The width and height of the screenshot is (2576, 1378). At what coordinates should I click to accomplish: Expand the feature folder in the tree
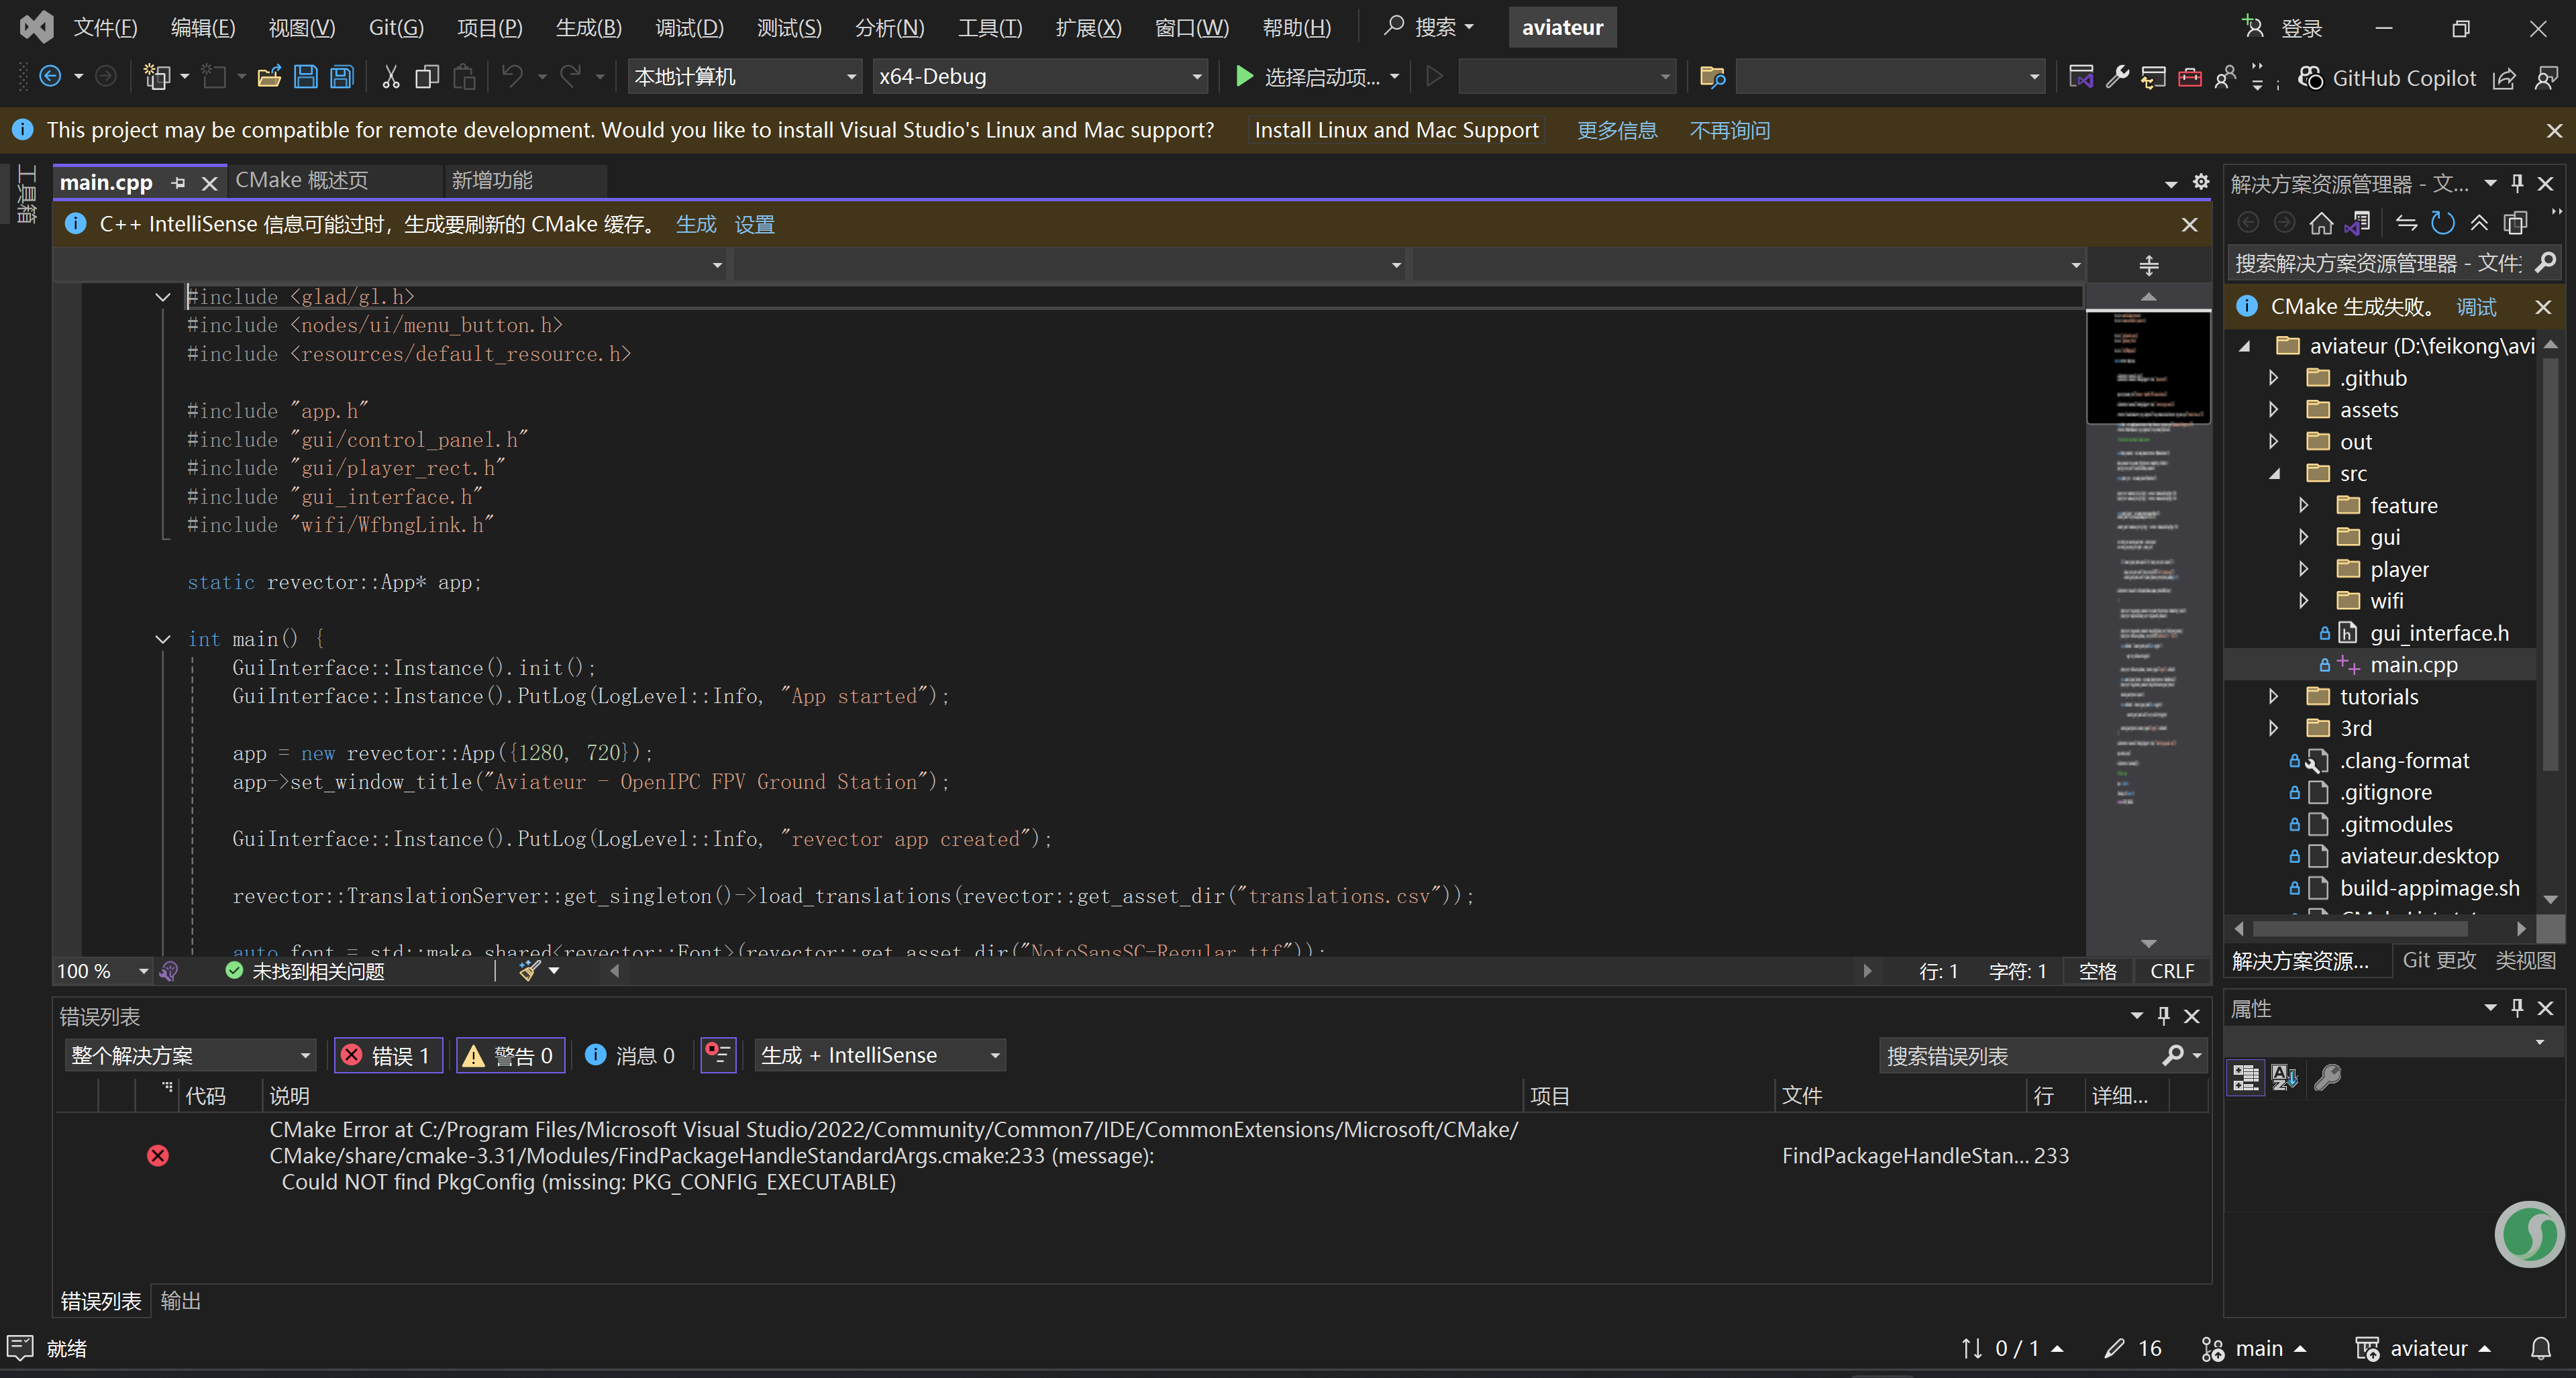(2304, 505)
